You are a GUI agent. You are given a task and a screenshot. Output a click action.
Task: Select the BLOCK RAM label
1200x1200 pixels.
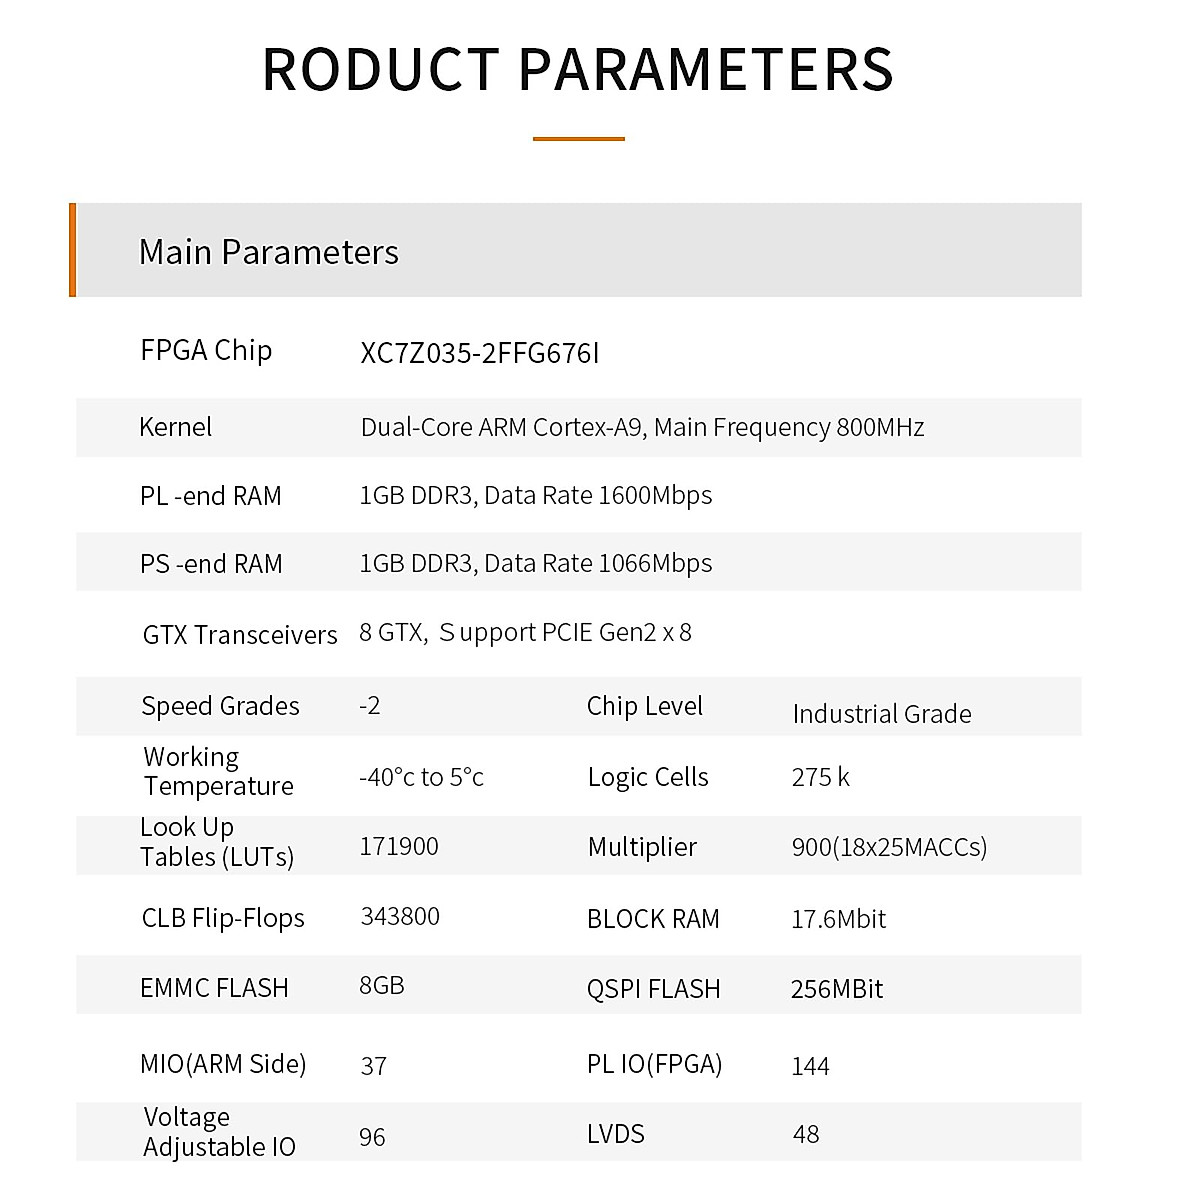(653, 919)
